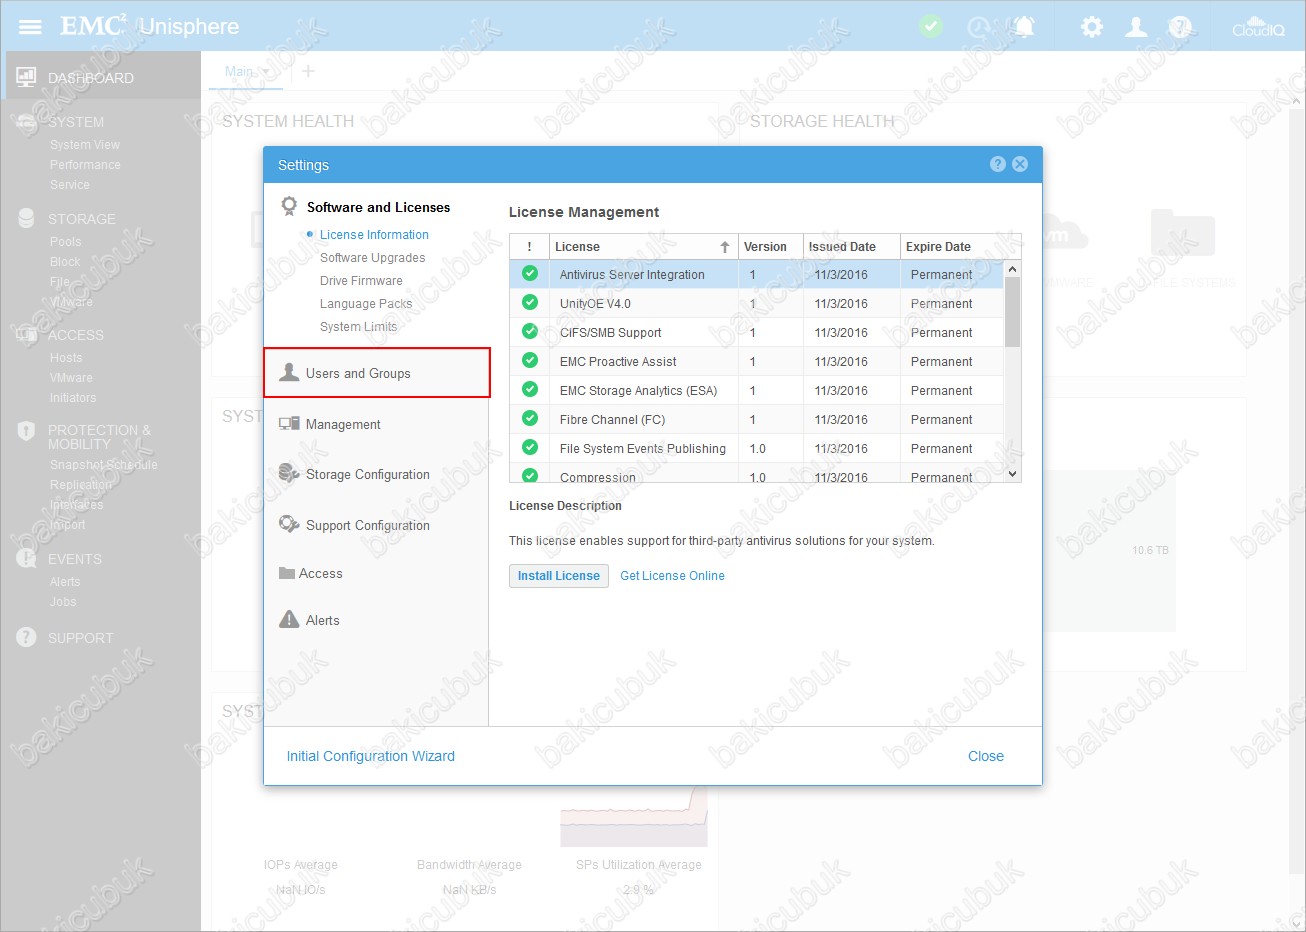Image resolution: width=1306 pixels, height=932 pixels.
Task: Click the Management monitor icon
Action: point(289,423)
